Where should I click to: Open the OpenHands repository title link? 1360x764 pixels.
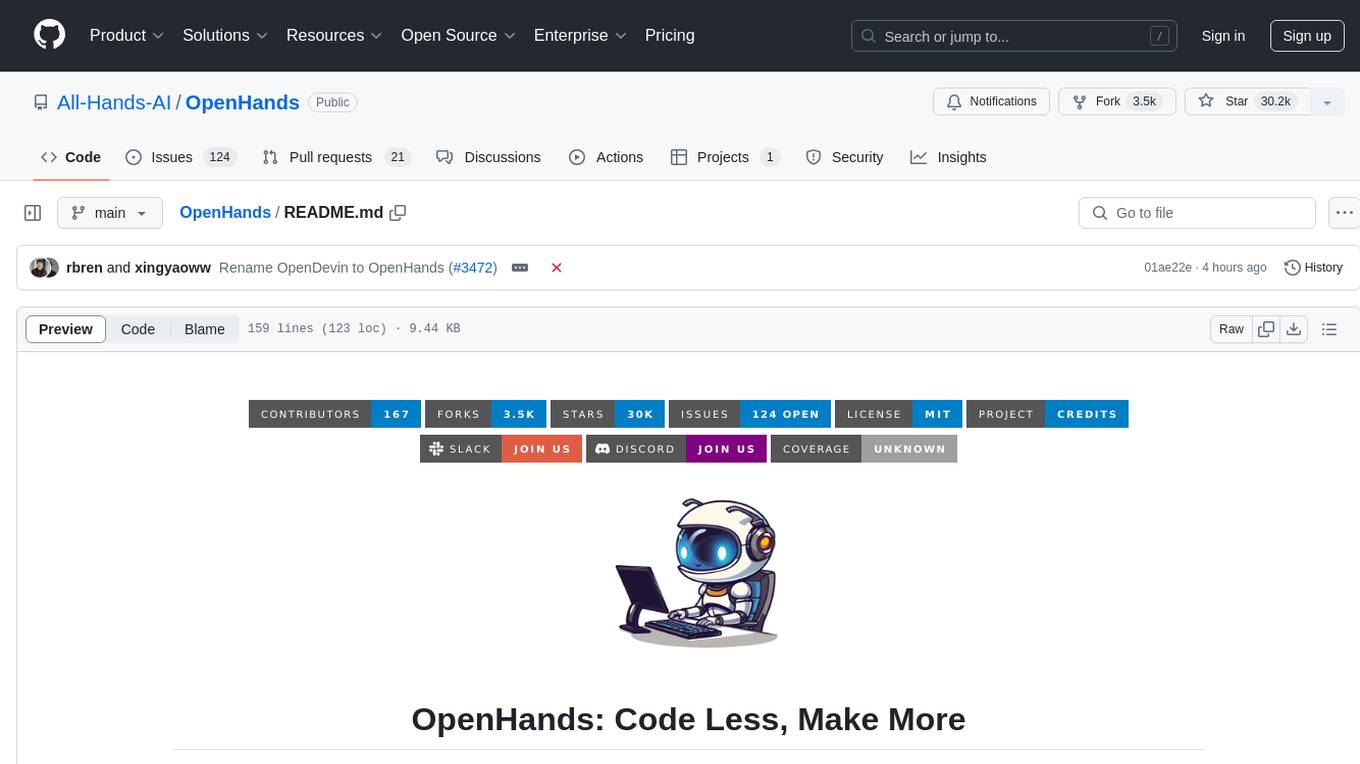click(242, 102)
